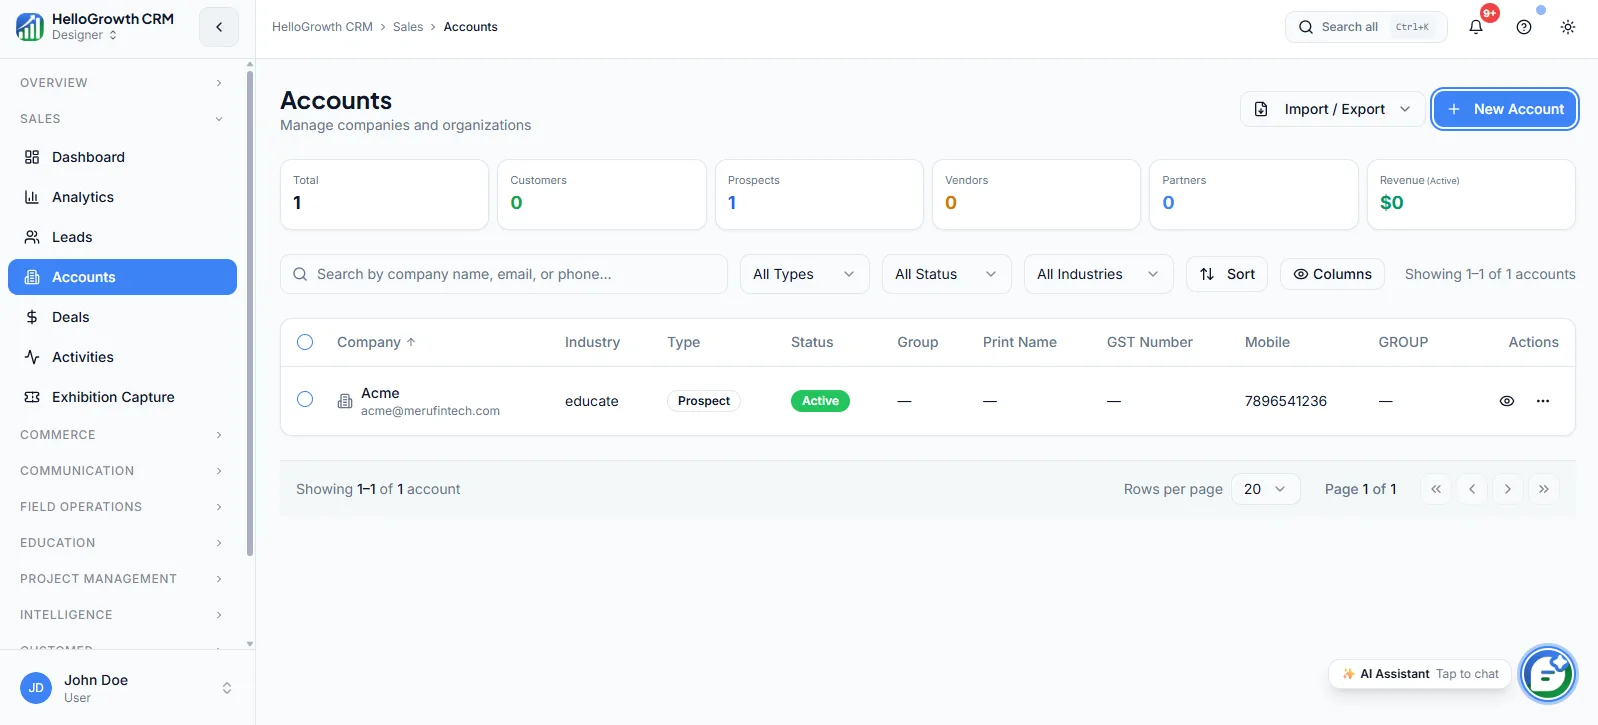The height and width of the screenshot is (725, 1598).
Task: Expand the FIELD OPERATIONS section
Action: coord(121,507)
